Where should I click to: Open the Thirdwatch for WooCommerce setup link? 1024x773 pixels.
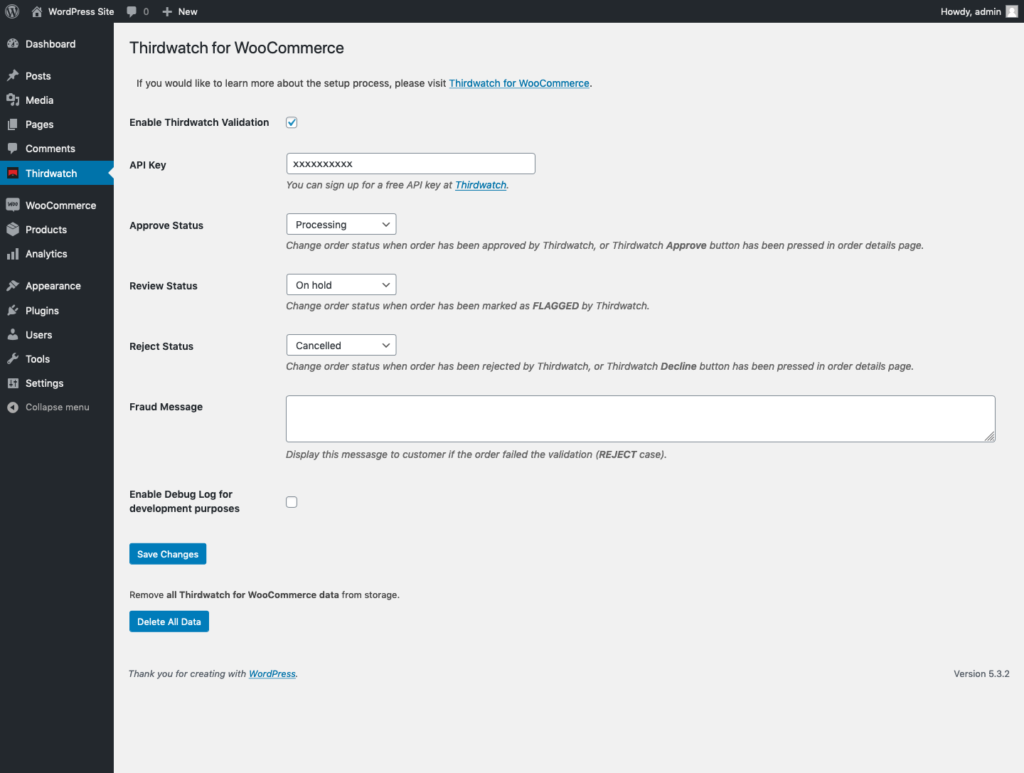(x=519, y=83)
